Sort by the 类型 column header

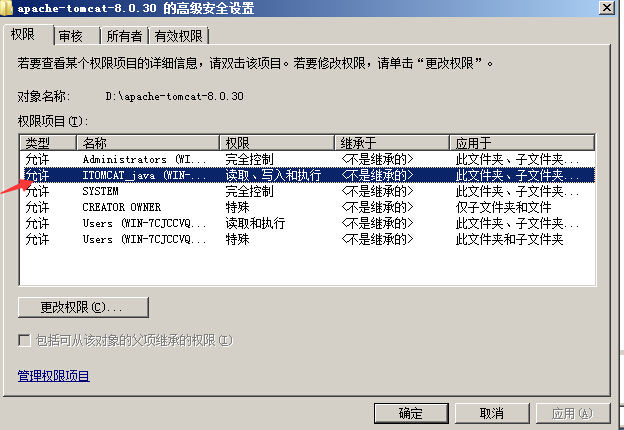click(48, 143)
